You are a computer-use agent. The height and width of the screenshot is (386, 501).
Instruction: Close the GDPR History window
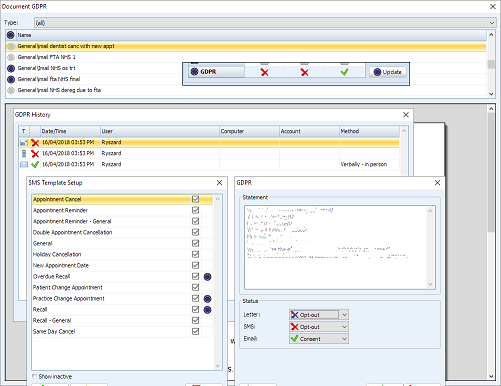point(406,115)
